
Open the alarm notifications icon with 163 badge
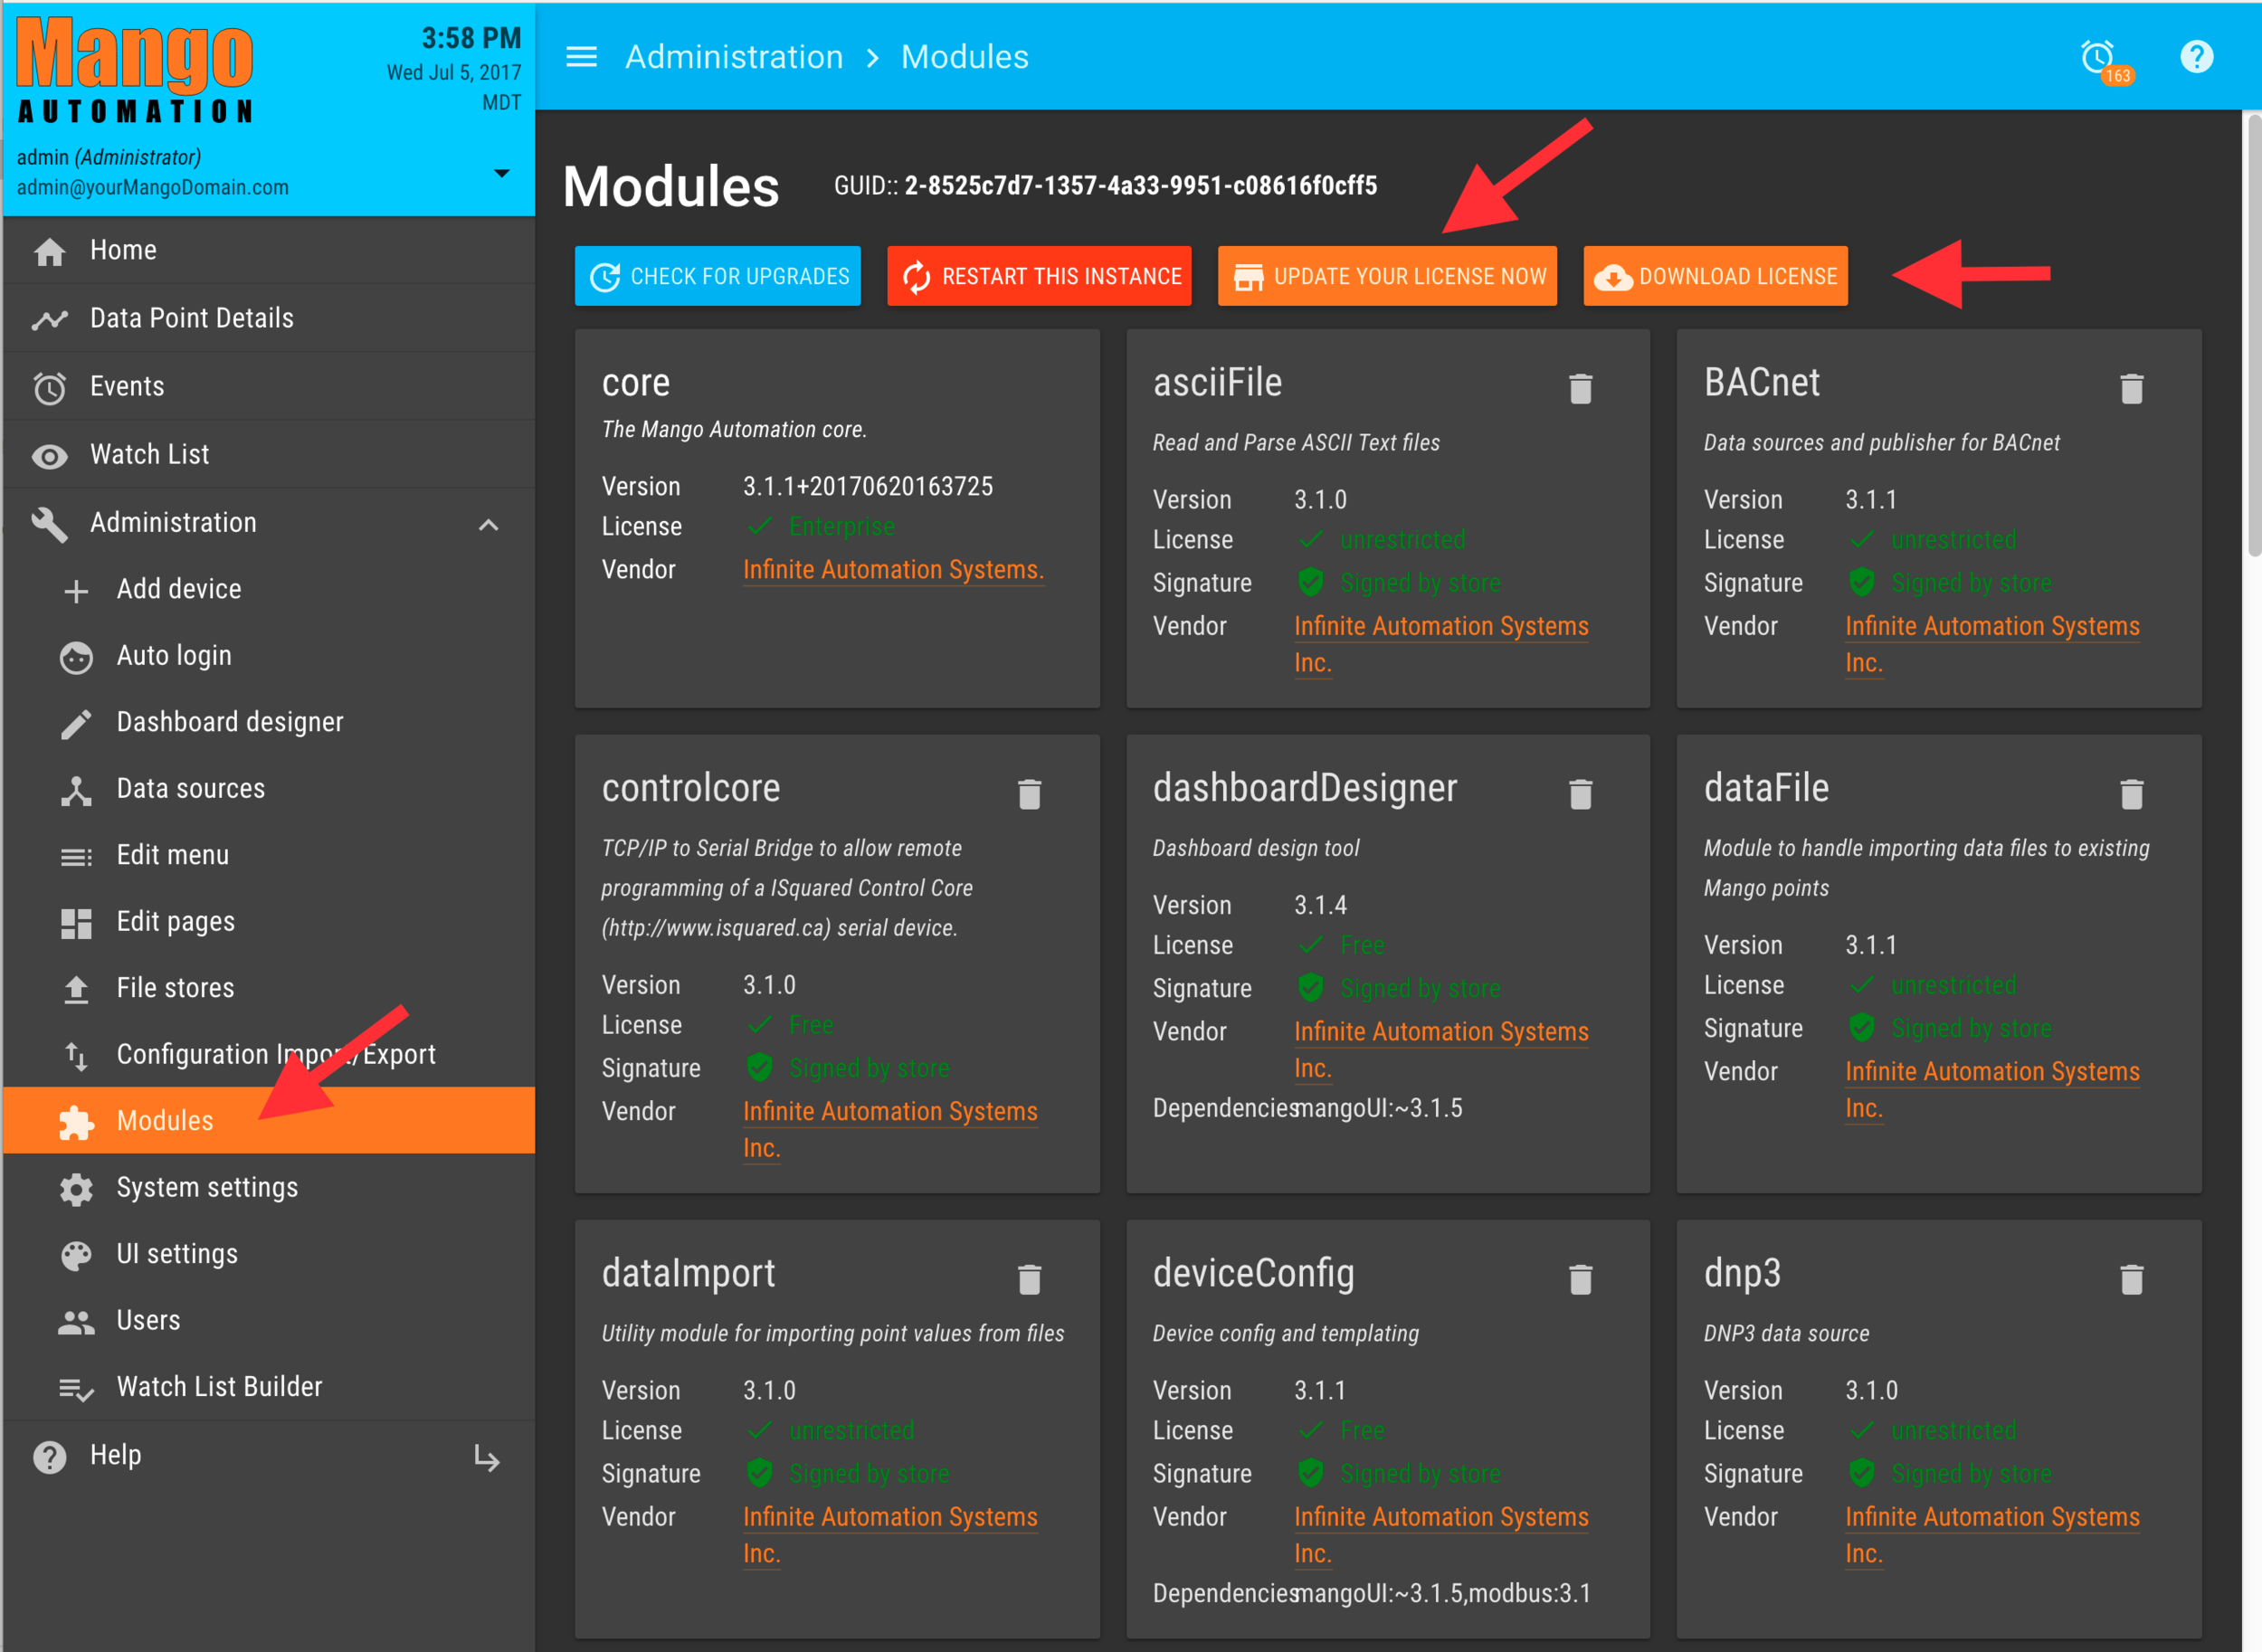(2099, 57)
